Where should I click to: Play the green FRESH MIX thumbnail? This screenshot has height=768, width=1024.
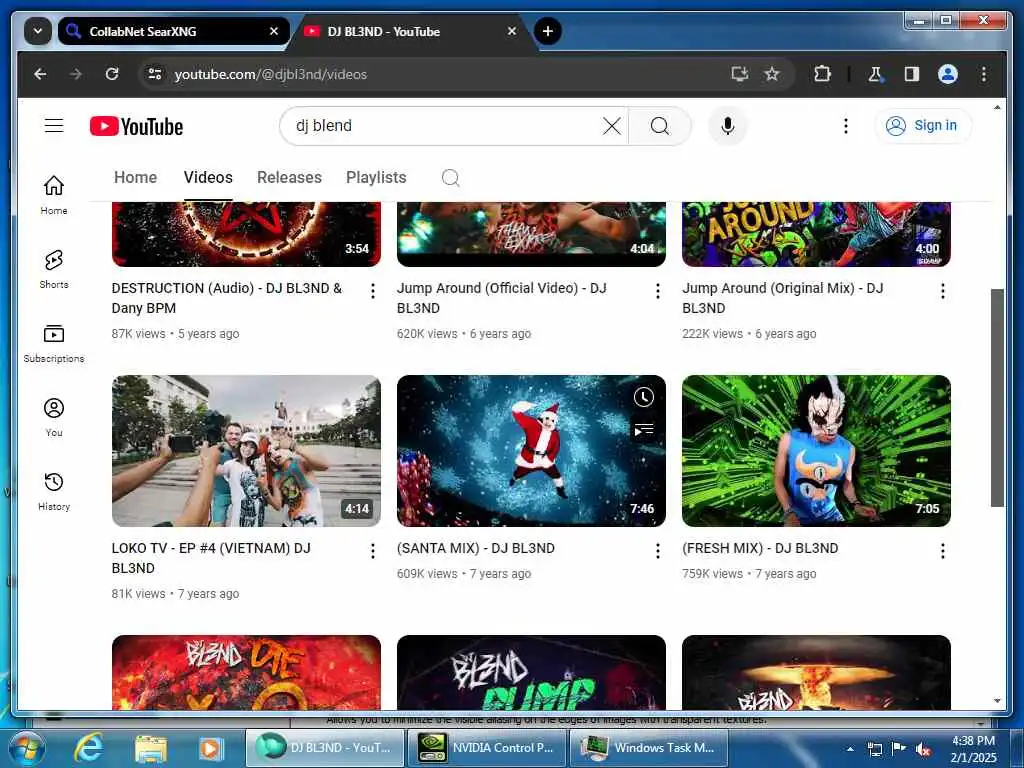pos(816,451)
